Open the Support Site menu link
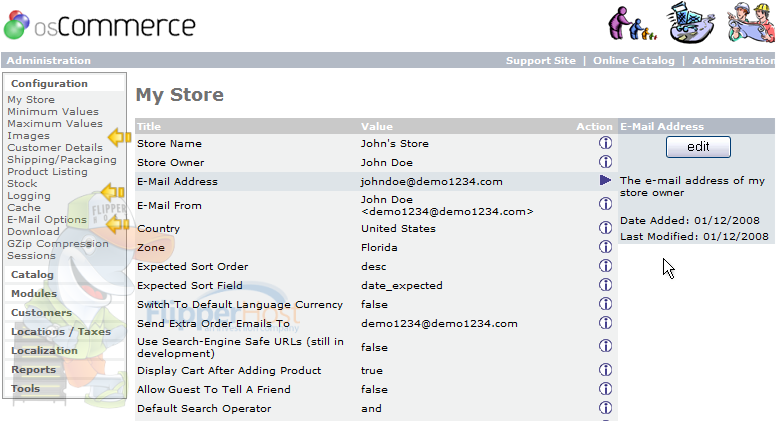This screenshot has height=422, width=776. click(x=540, y=60)
